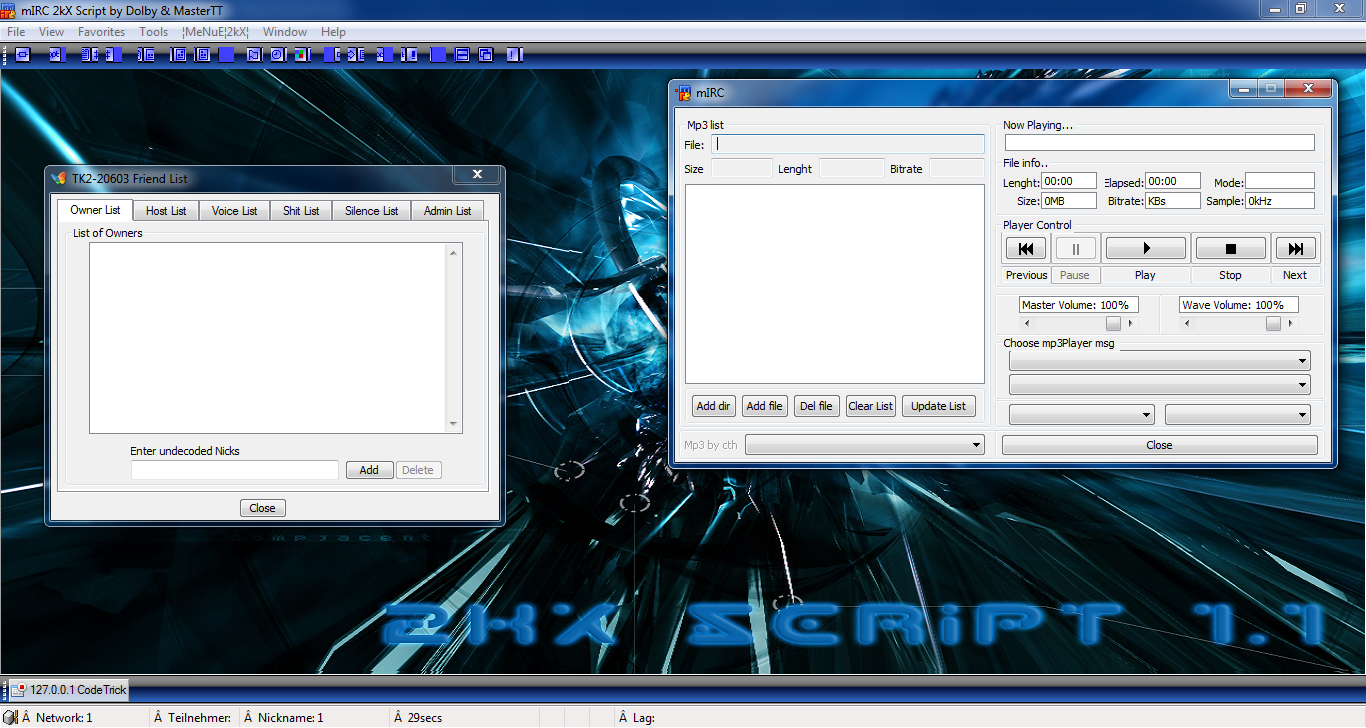Viewport: 1366px width, 728px height.
Task: Click the status window icon on the switchbar
Action: click(x=18, y=690)
